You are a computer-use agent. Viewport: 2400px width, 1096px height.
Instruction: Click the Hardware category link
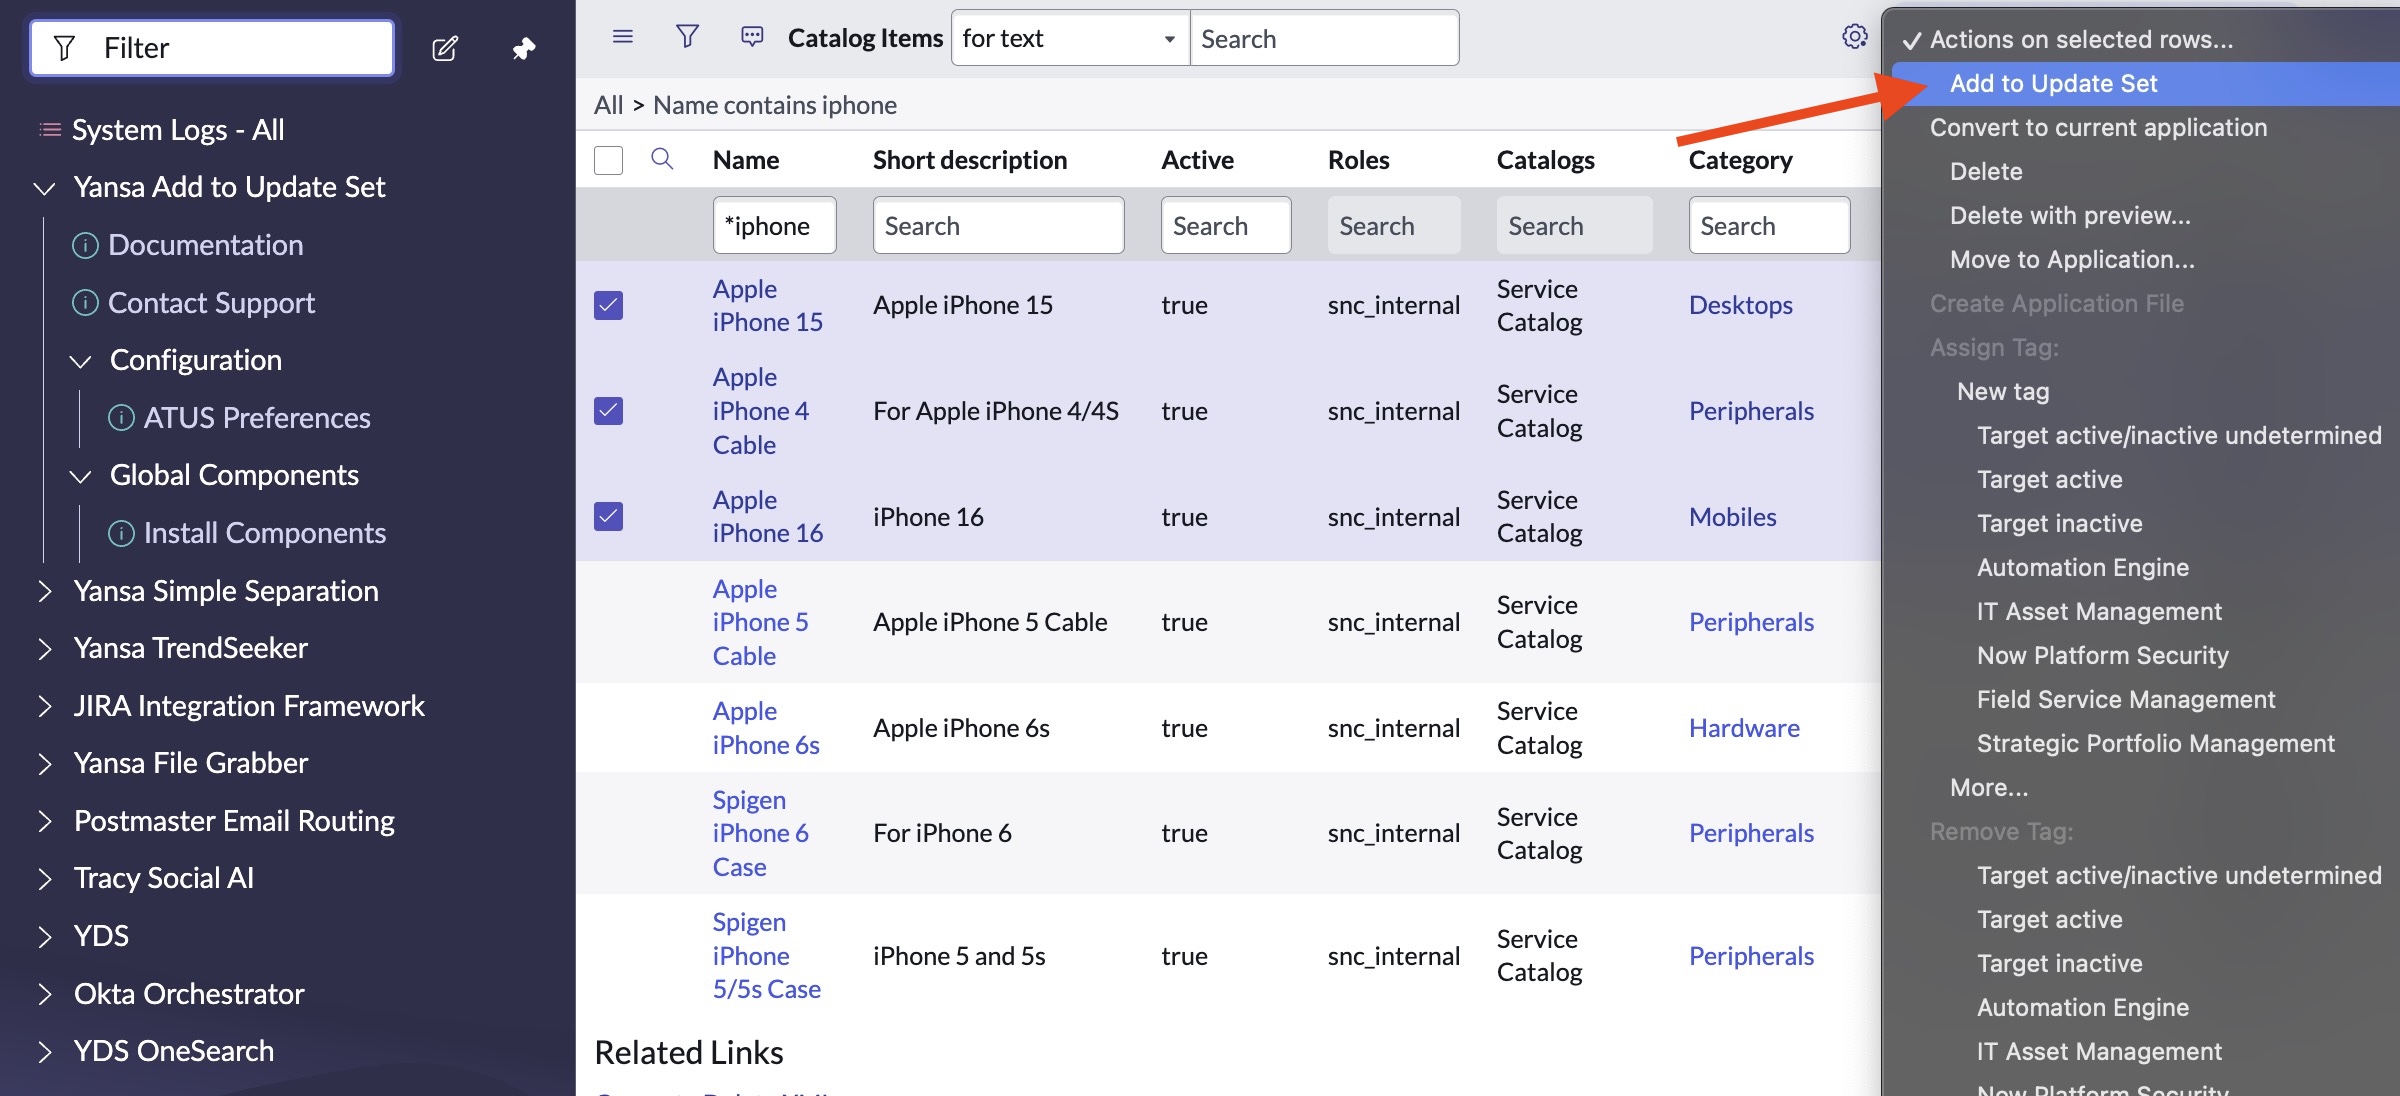pyautogui.click(x=1743, y=728)
